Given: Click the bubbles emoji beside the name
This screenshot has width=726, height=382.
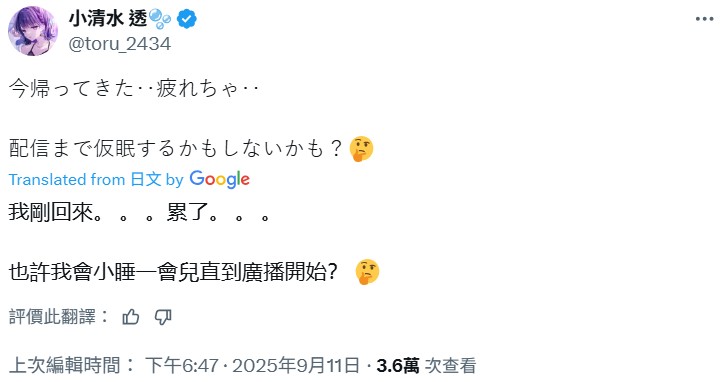Looking at the screenshot, I should (160, 19).
